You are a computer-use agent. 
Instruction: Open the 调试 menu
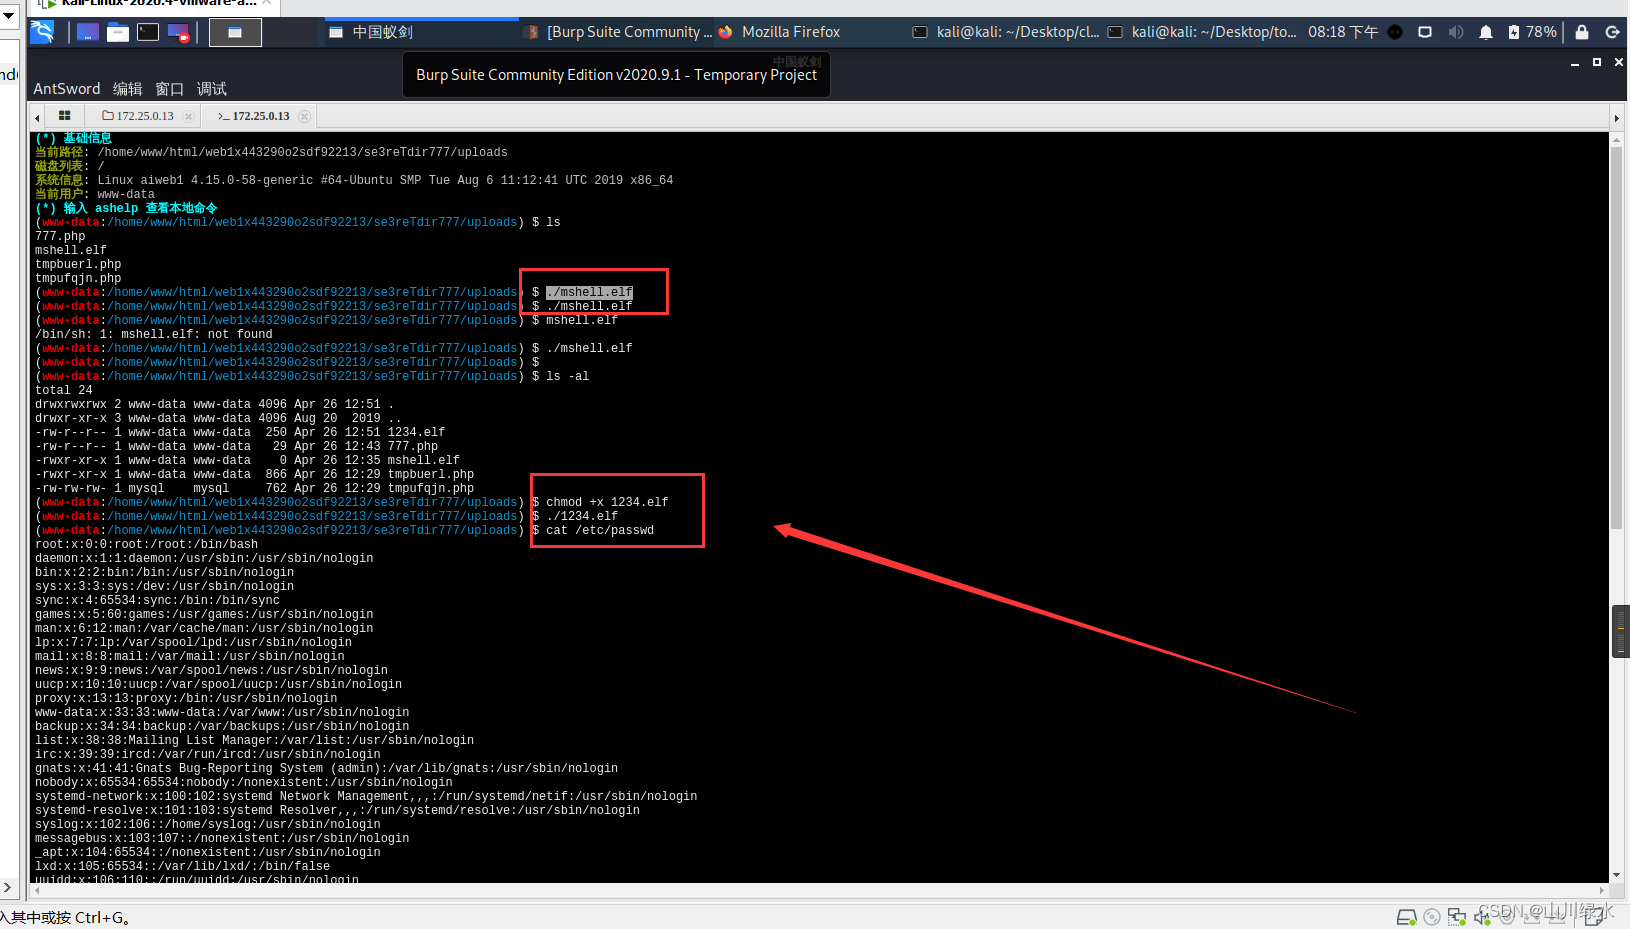pos(212,89)
